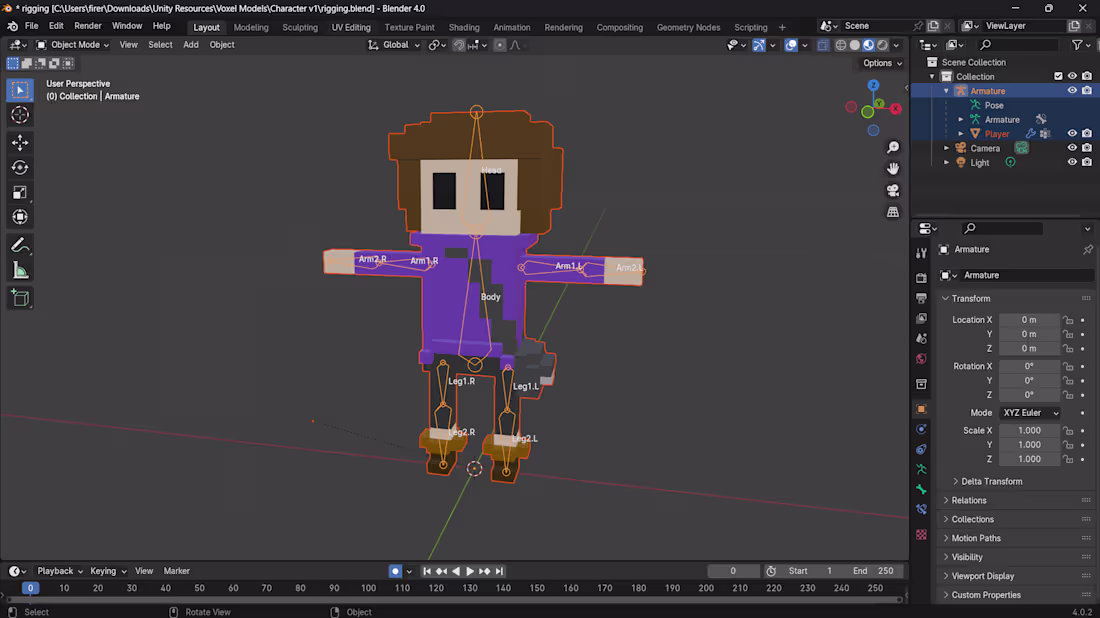
Task: Toggle the Camera's visibility eye icon
Action: pyautogui.click(x=1072, y=147)
